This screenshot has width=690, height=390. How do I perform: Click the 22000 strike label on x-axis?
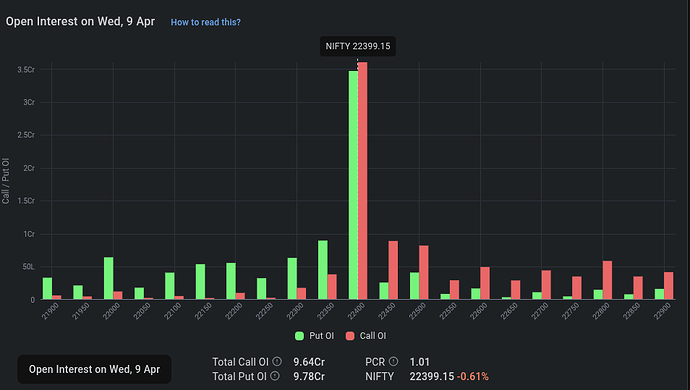(111, 311)
